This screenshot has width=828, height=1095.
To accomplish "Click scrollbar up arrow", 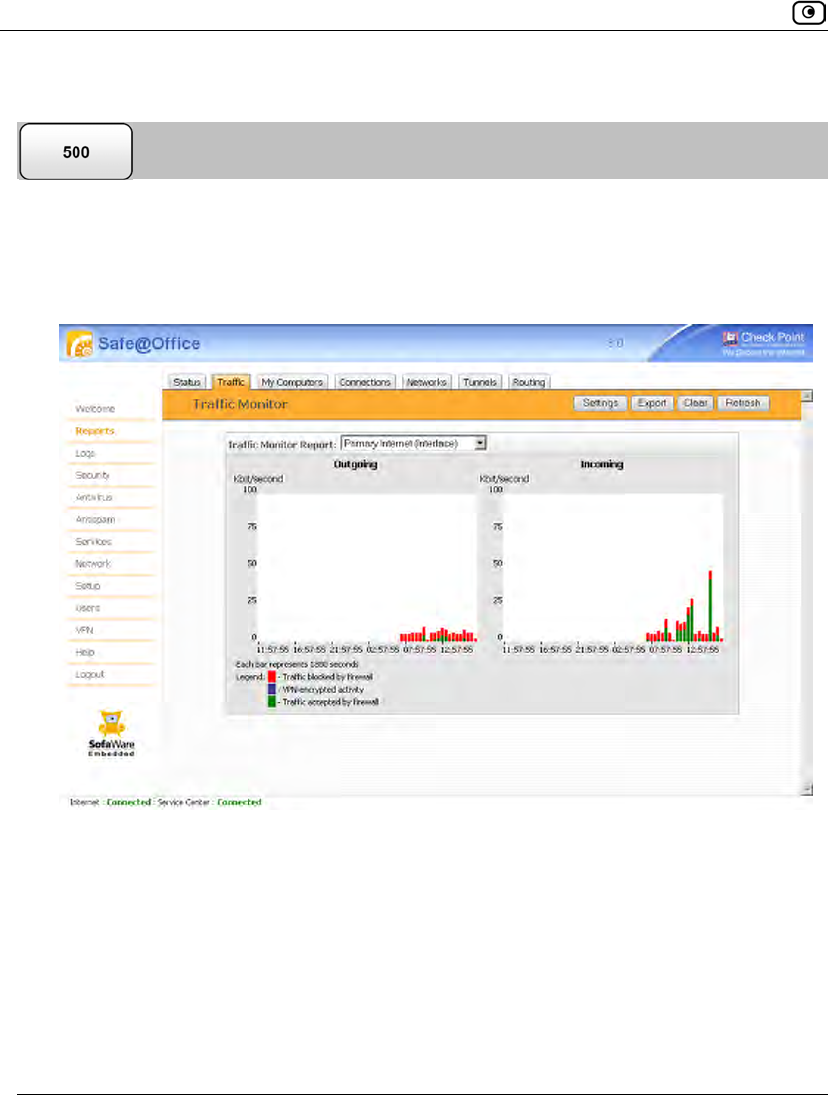I will (x=807, y=396).
